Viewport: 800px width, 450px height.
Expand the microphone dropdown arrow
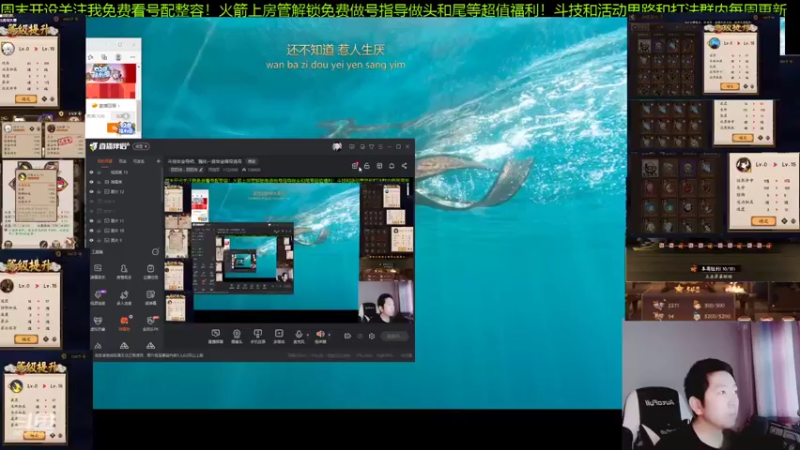click(308, 335)
